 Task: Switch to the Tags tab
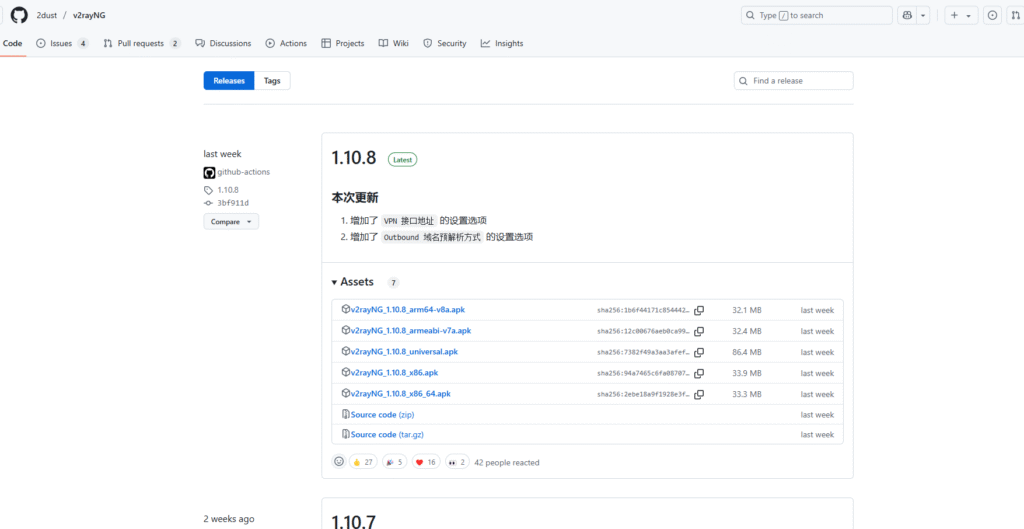272,81
